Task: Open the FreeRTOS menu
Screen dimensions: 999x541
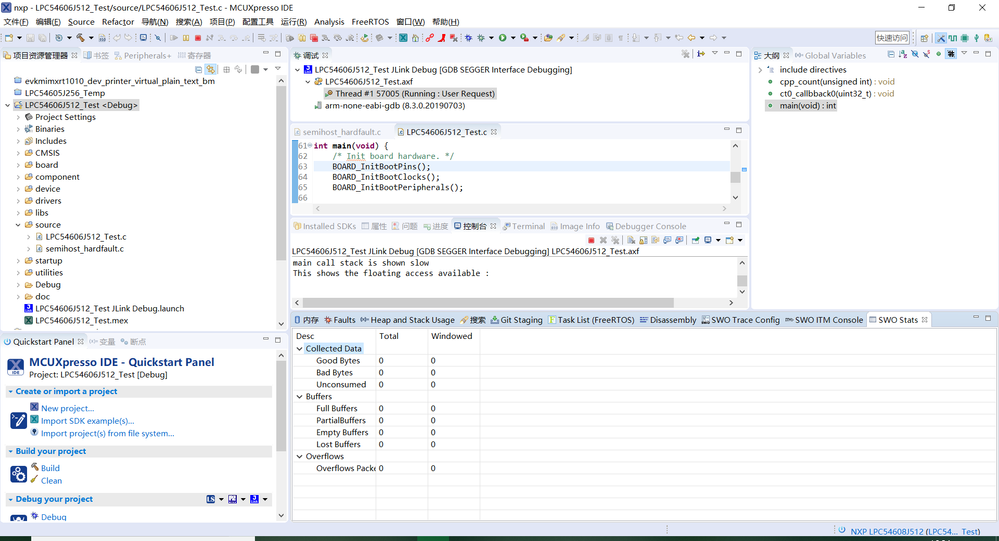Action: click(x=370, y=22)
